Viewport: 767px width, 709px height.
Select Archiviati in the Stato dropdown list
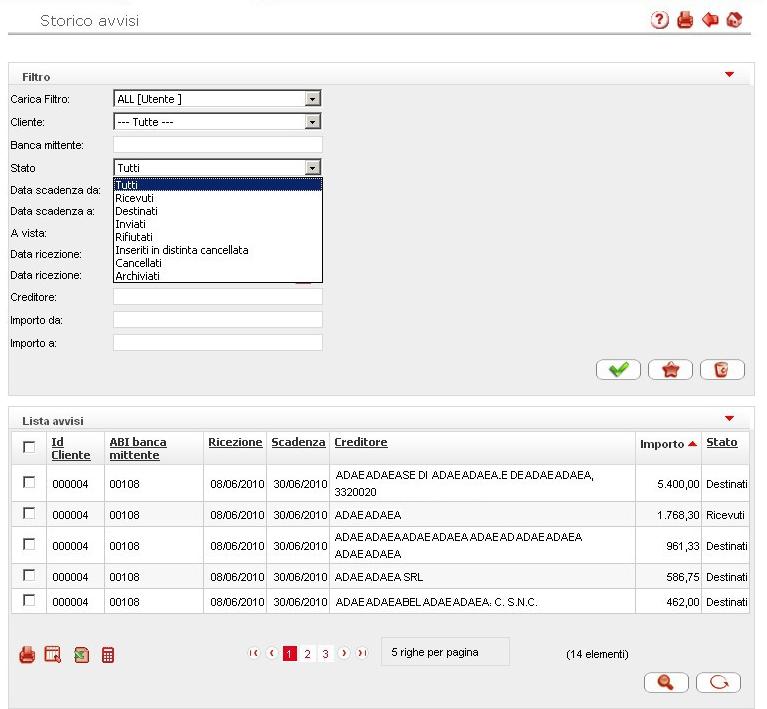pos(137,276)
